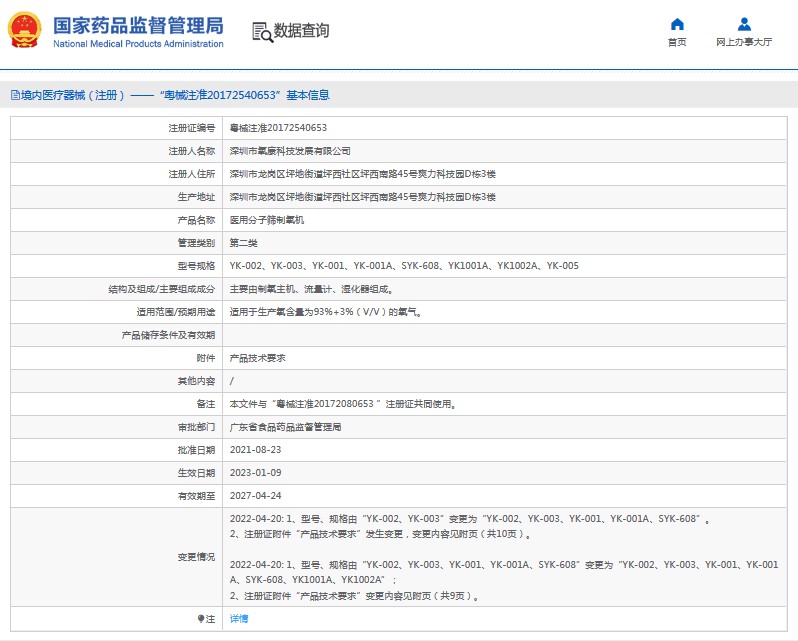This screenshot has height=641, width=798.
Task: Select intended use text 适用于生产氧含量为93%
Action: click(325, 312)
